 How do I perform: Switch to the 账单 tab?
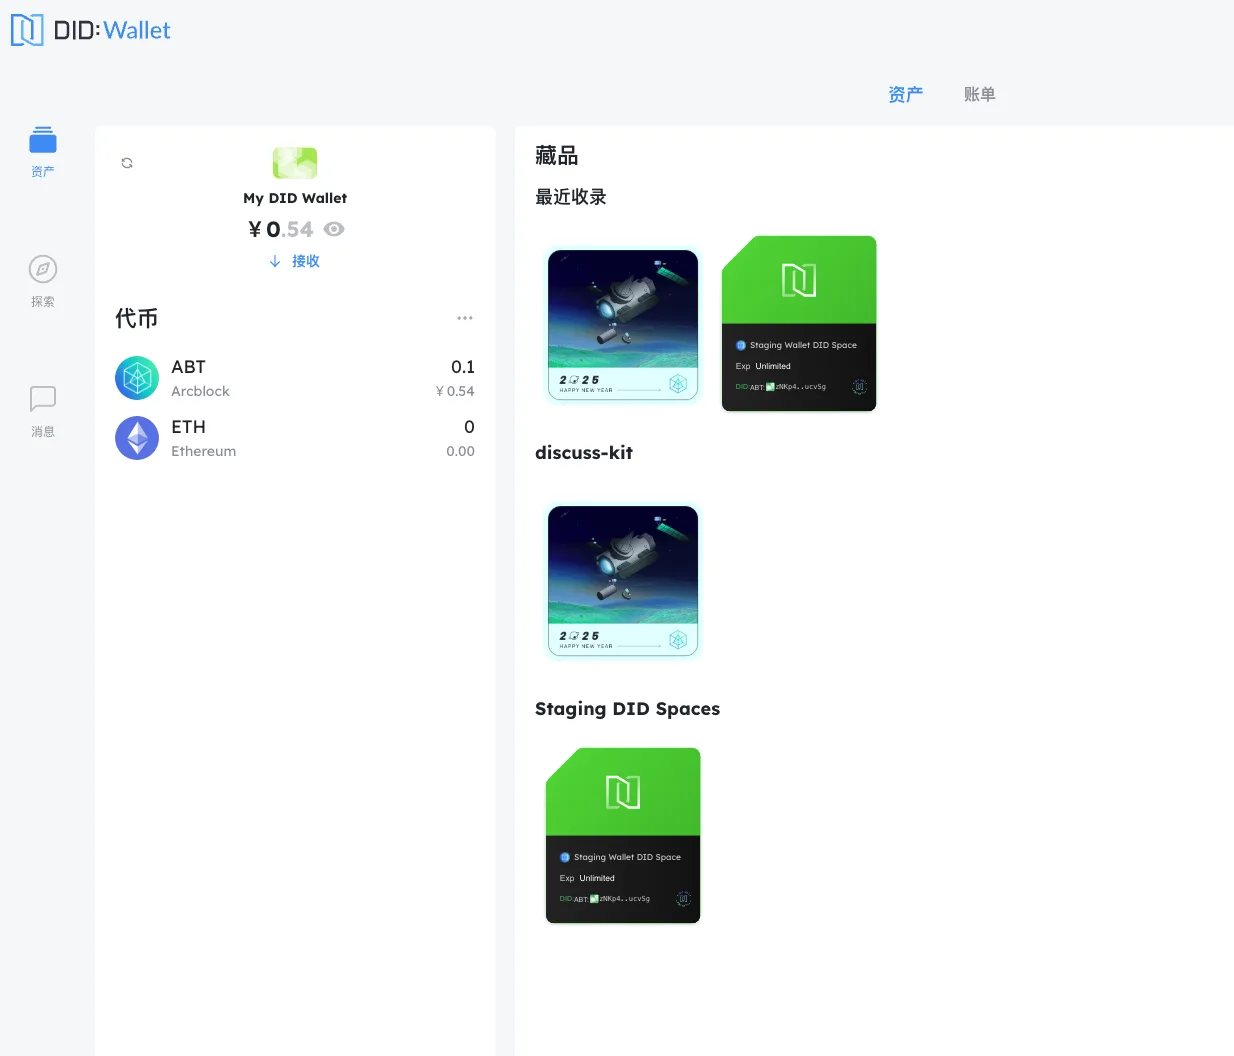[x=980, y=94]
